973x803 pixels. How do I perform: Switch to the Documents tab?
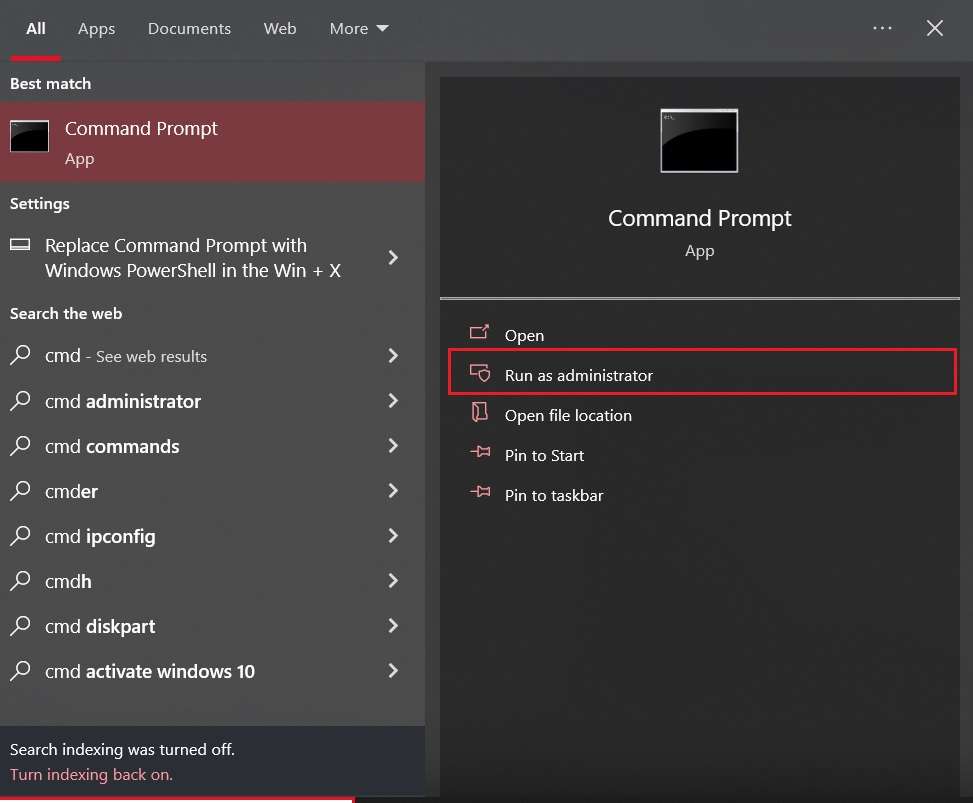click(189, 29)
